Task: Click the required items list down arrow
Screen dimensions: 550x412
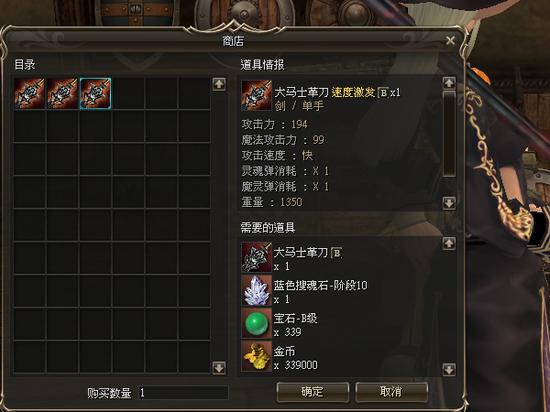Action: pyautogui.click(x=449, y=369)
